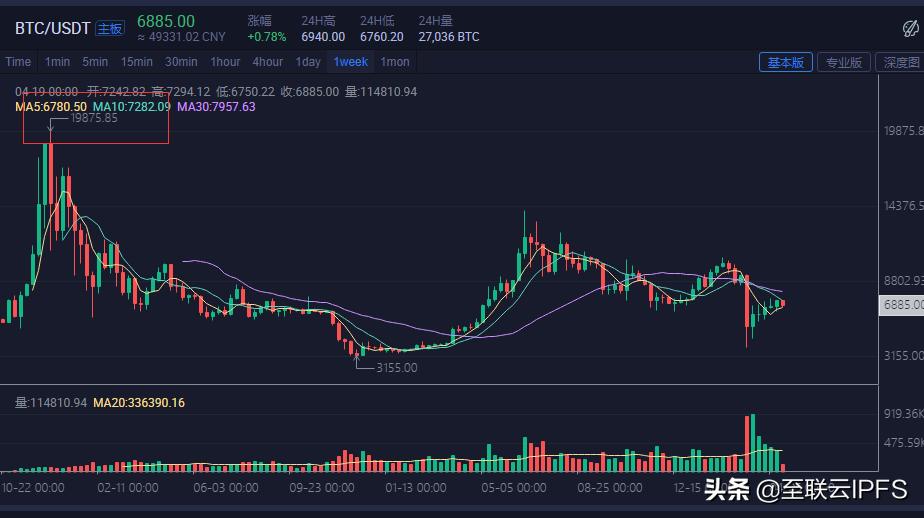Switch to the 5min interval
This screenshot has width=924, height=518.
[x=95, y=62]
